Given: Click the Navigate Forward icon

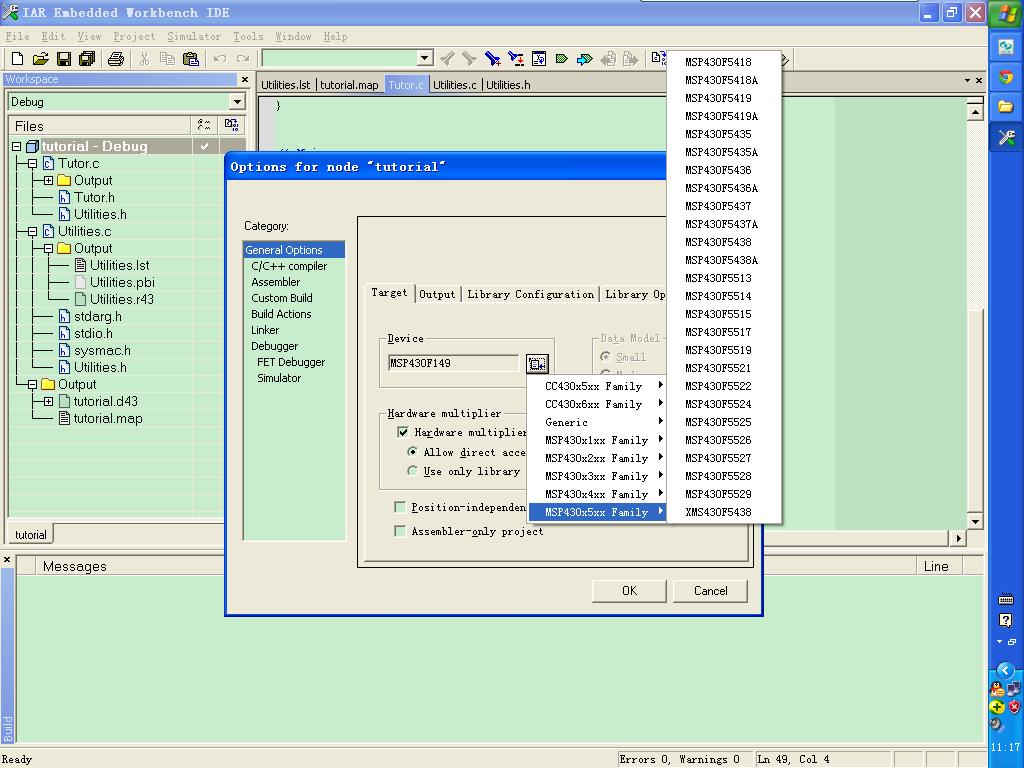Looking at the screenshot, I should (x=630, y=59).
